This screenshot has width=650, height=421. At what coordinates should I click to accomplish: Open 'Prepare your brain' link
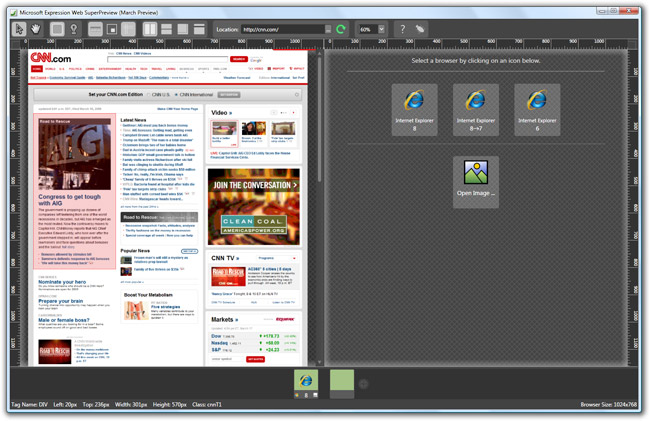point(61,301)
